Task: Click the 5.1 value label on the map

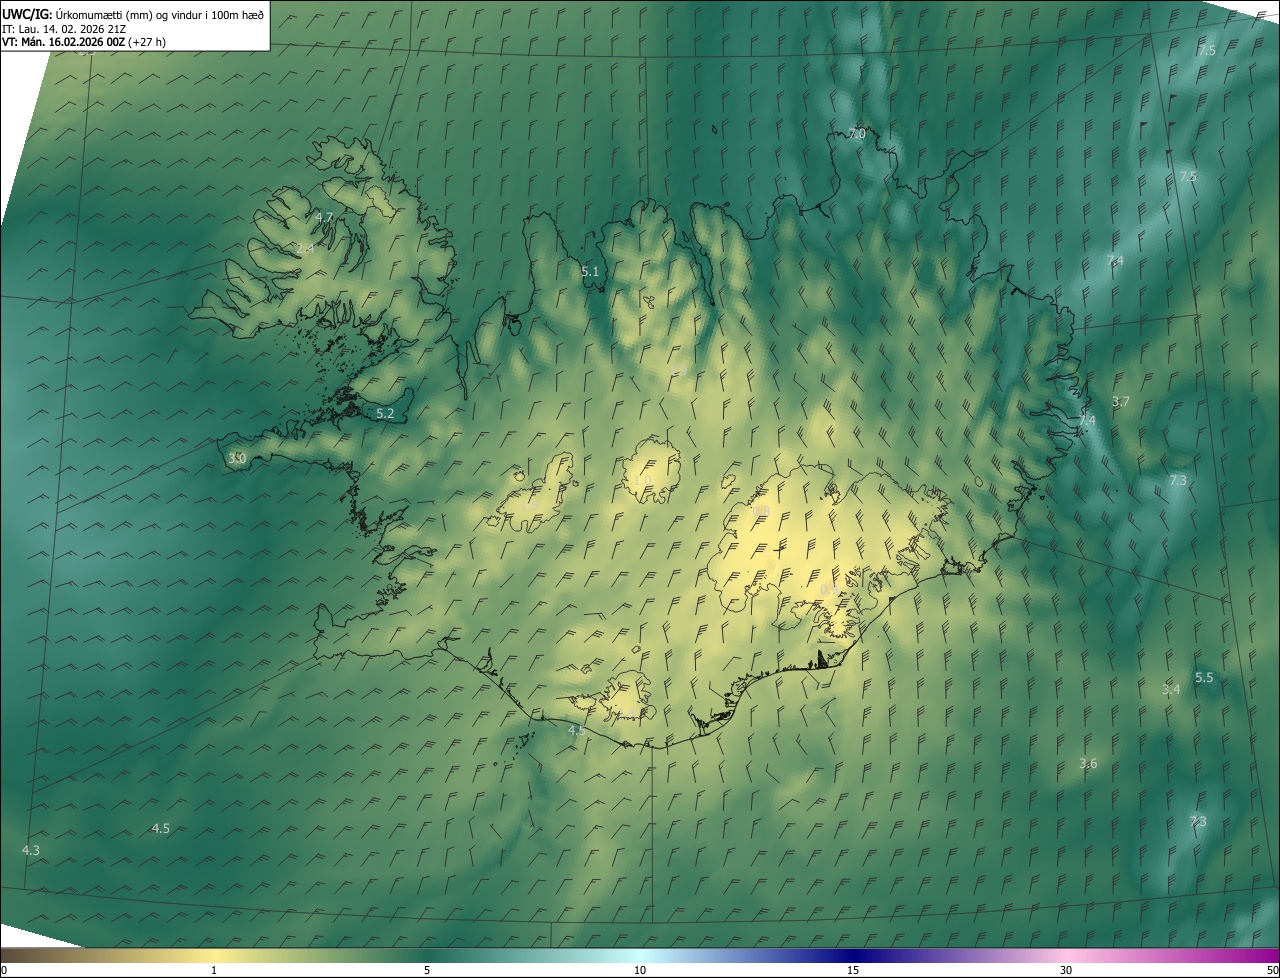Action: tap(590, 271)
